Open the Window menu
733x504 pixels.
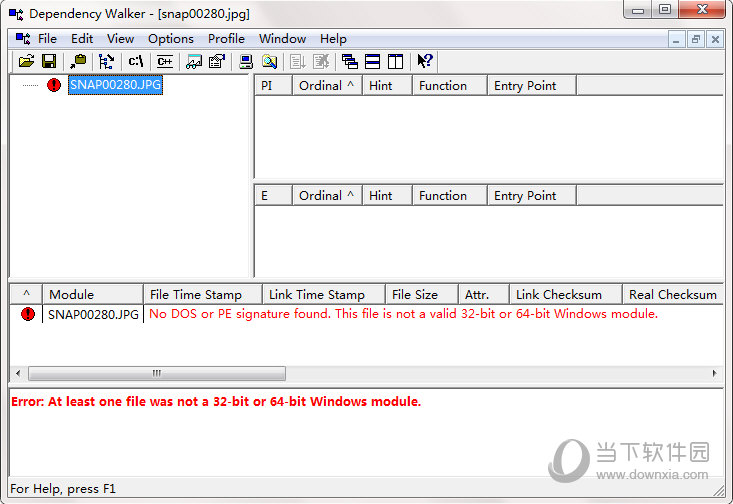pos(282,39)
